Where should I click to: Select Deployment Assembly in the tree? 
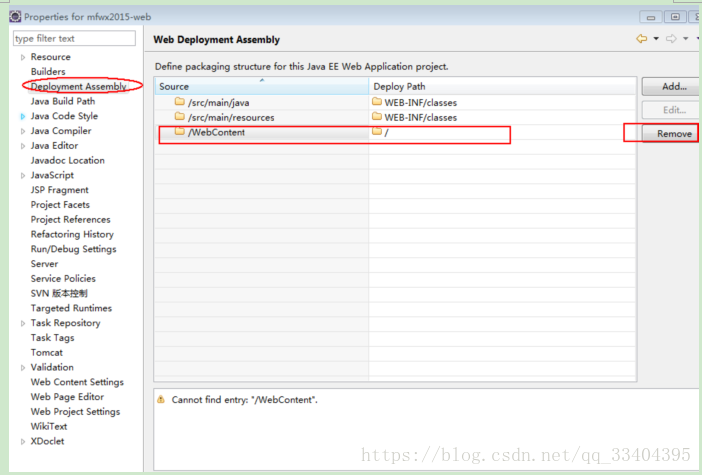pos(79,86)
